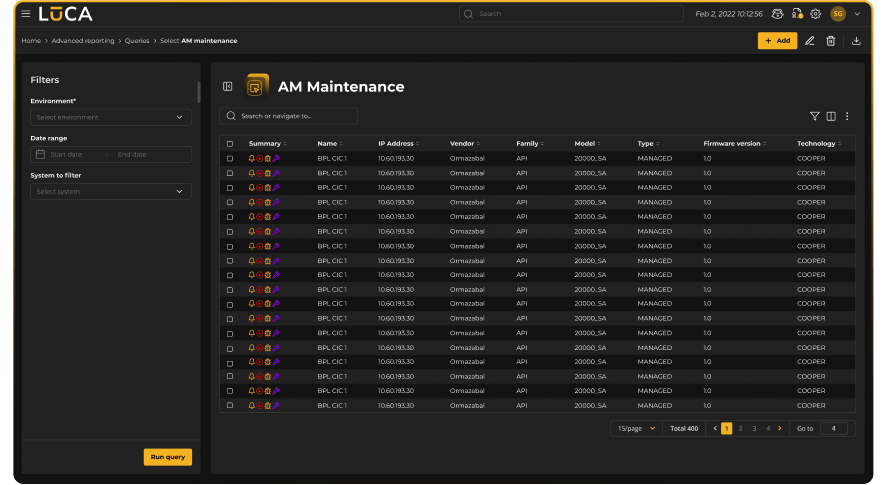Image resolution: width=887 pixels, height=485 pixels.
Task: Expand the Select system dropdown
Action: point(111,191)
